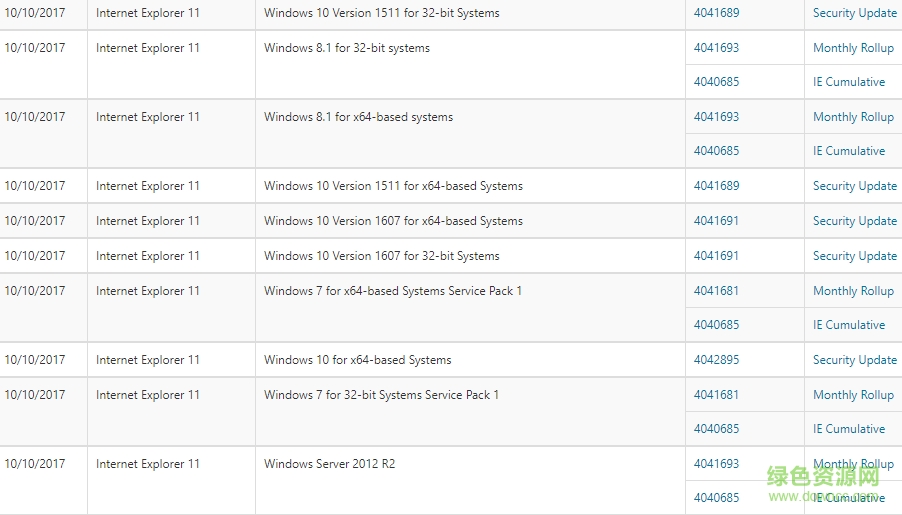Open KB 4041691 for Windows 10 1607 x64
The image size is (902, 515).
point(716,221)
